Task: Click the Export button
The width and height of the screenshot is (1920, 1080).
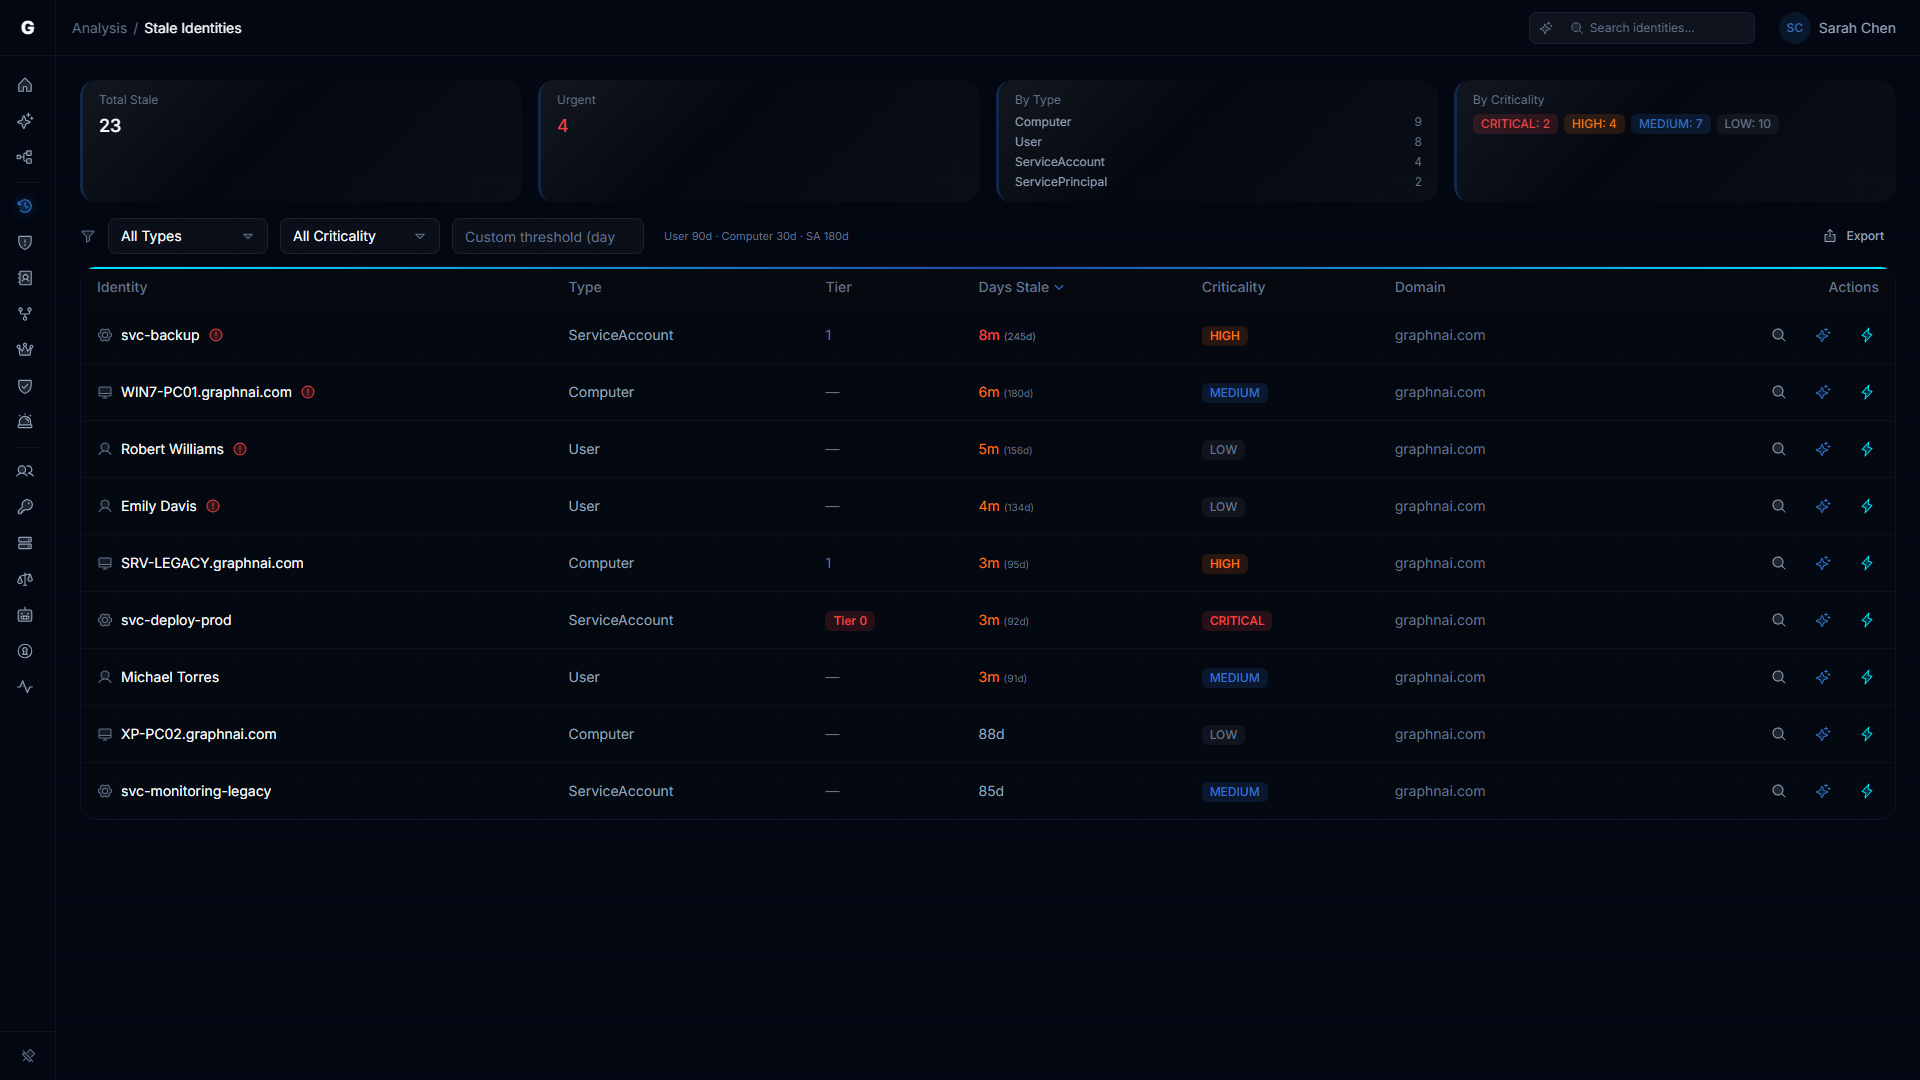Action: coord(1854,236)
